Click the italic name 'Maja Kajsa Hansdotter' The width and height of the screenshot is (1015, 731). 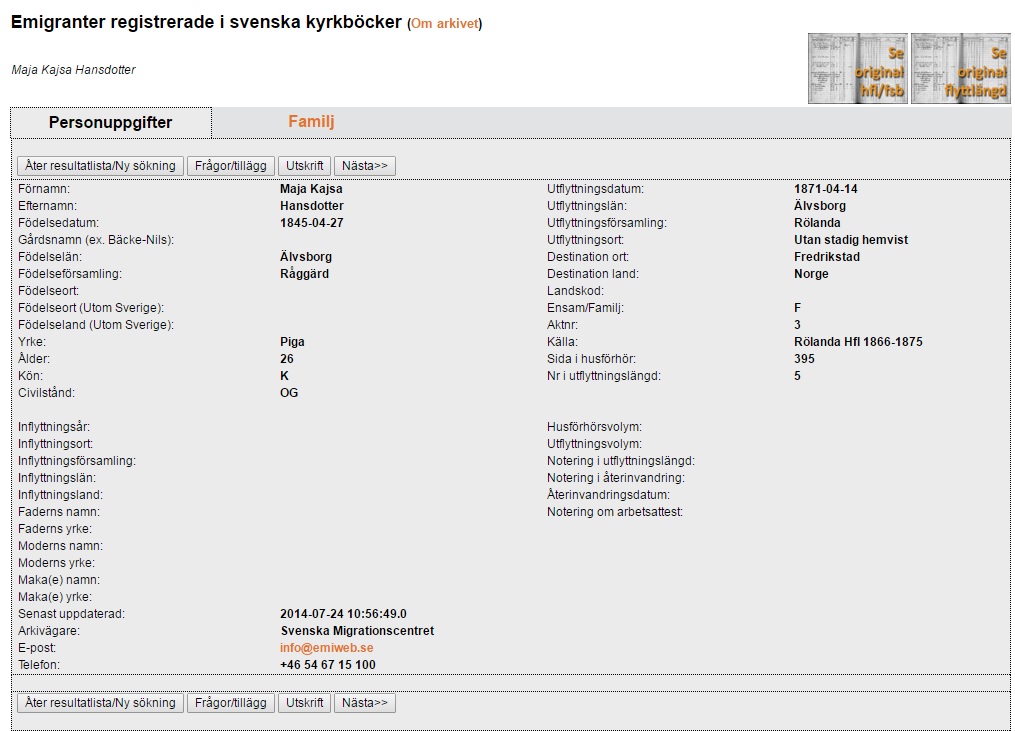[x=73, y=70]
